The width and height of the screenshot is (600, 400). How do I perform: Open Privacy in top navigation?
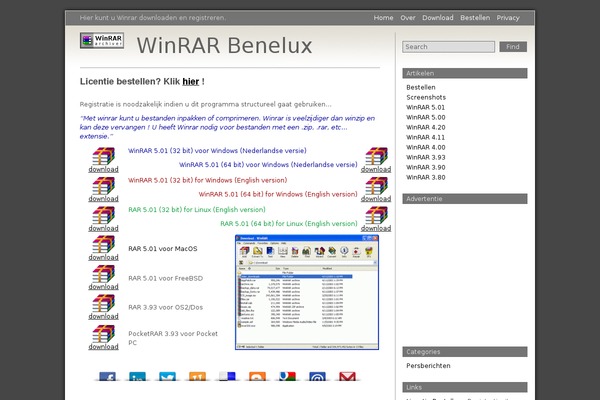pyautogui.click(x=508, y=18)
